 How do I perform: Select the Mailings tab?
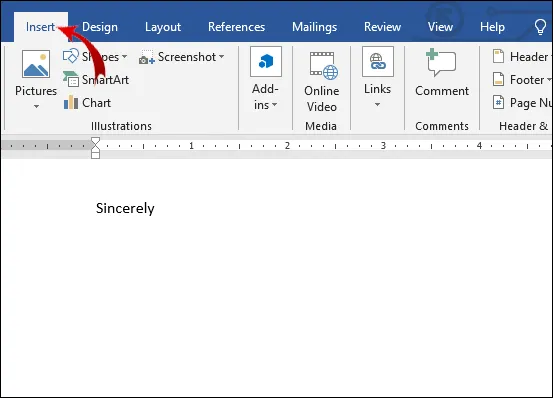coord(314,27)
